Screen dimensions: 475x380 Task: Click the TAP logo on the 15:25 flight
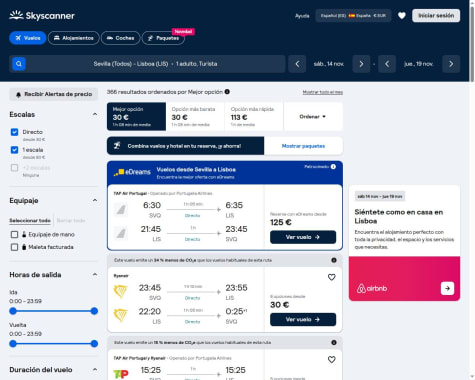tap(121, 374)
